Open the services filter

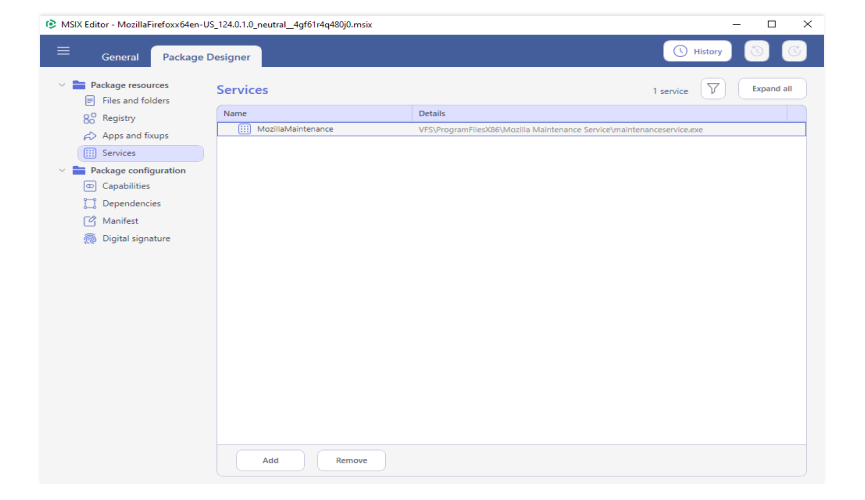click(713, 89)
